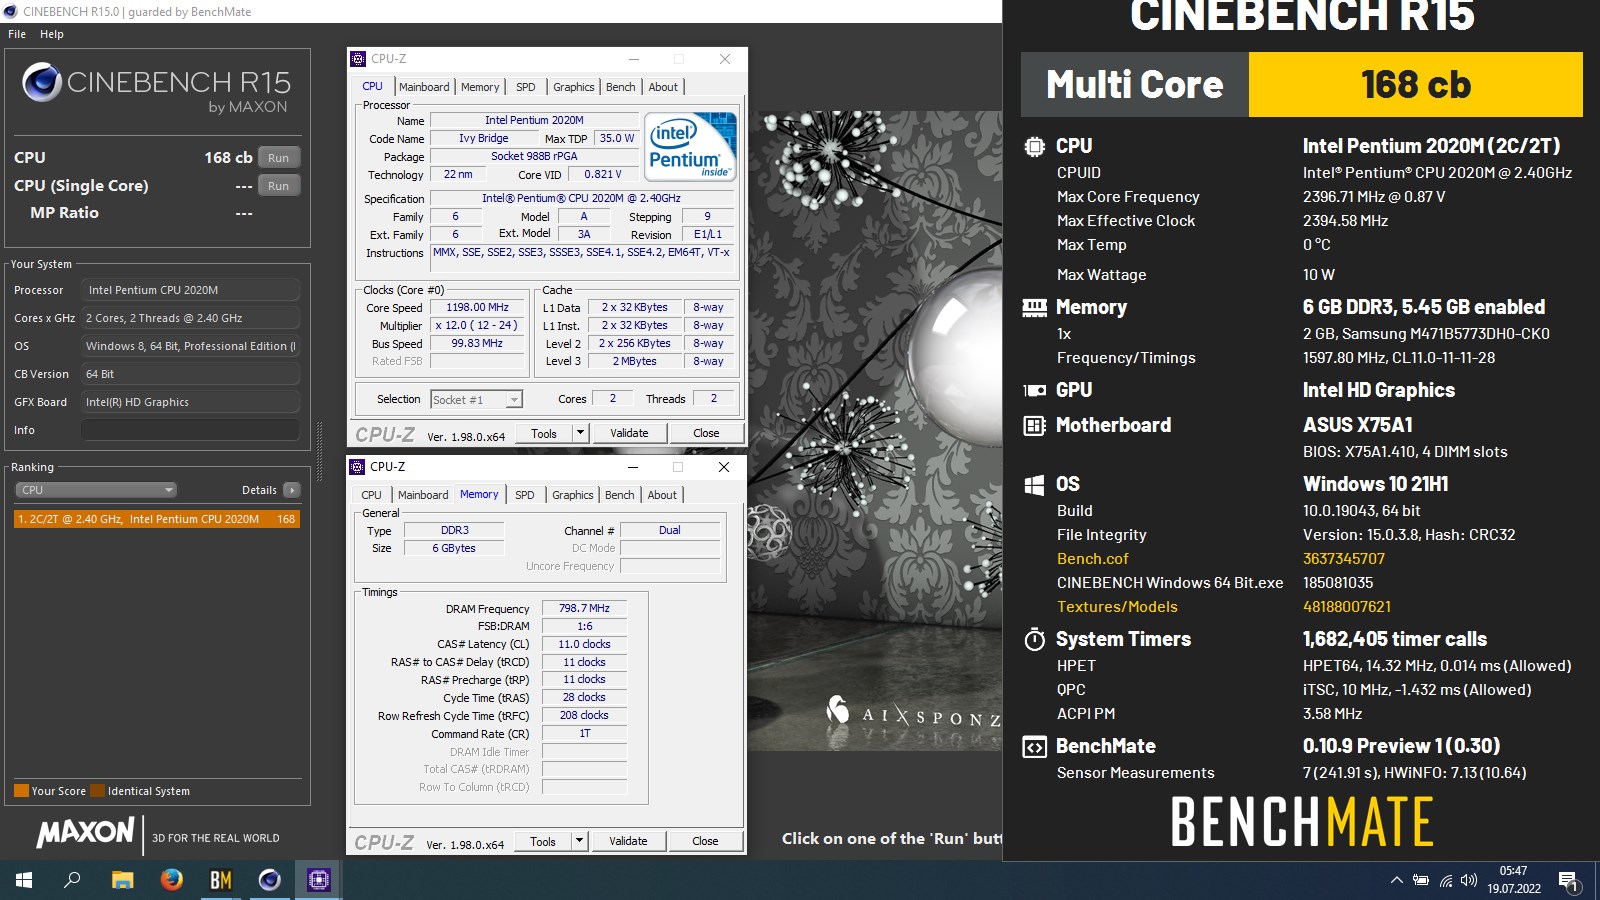Click the Cinebench sphere logo icon
1600x900 pixels.
pyautogui.click(x=42, y=82)
